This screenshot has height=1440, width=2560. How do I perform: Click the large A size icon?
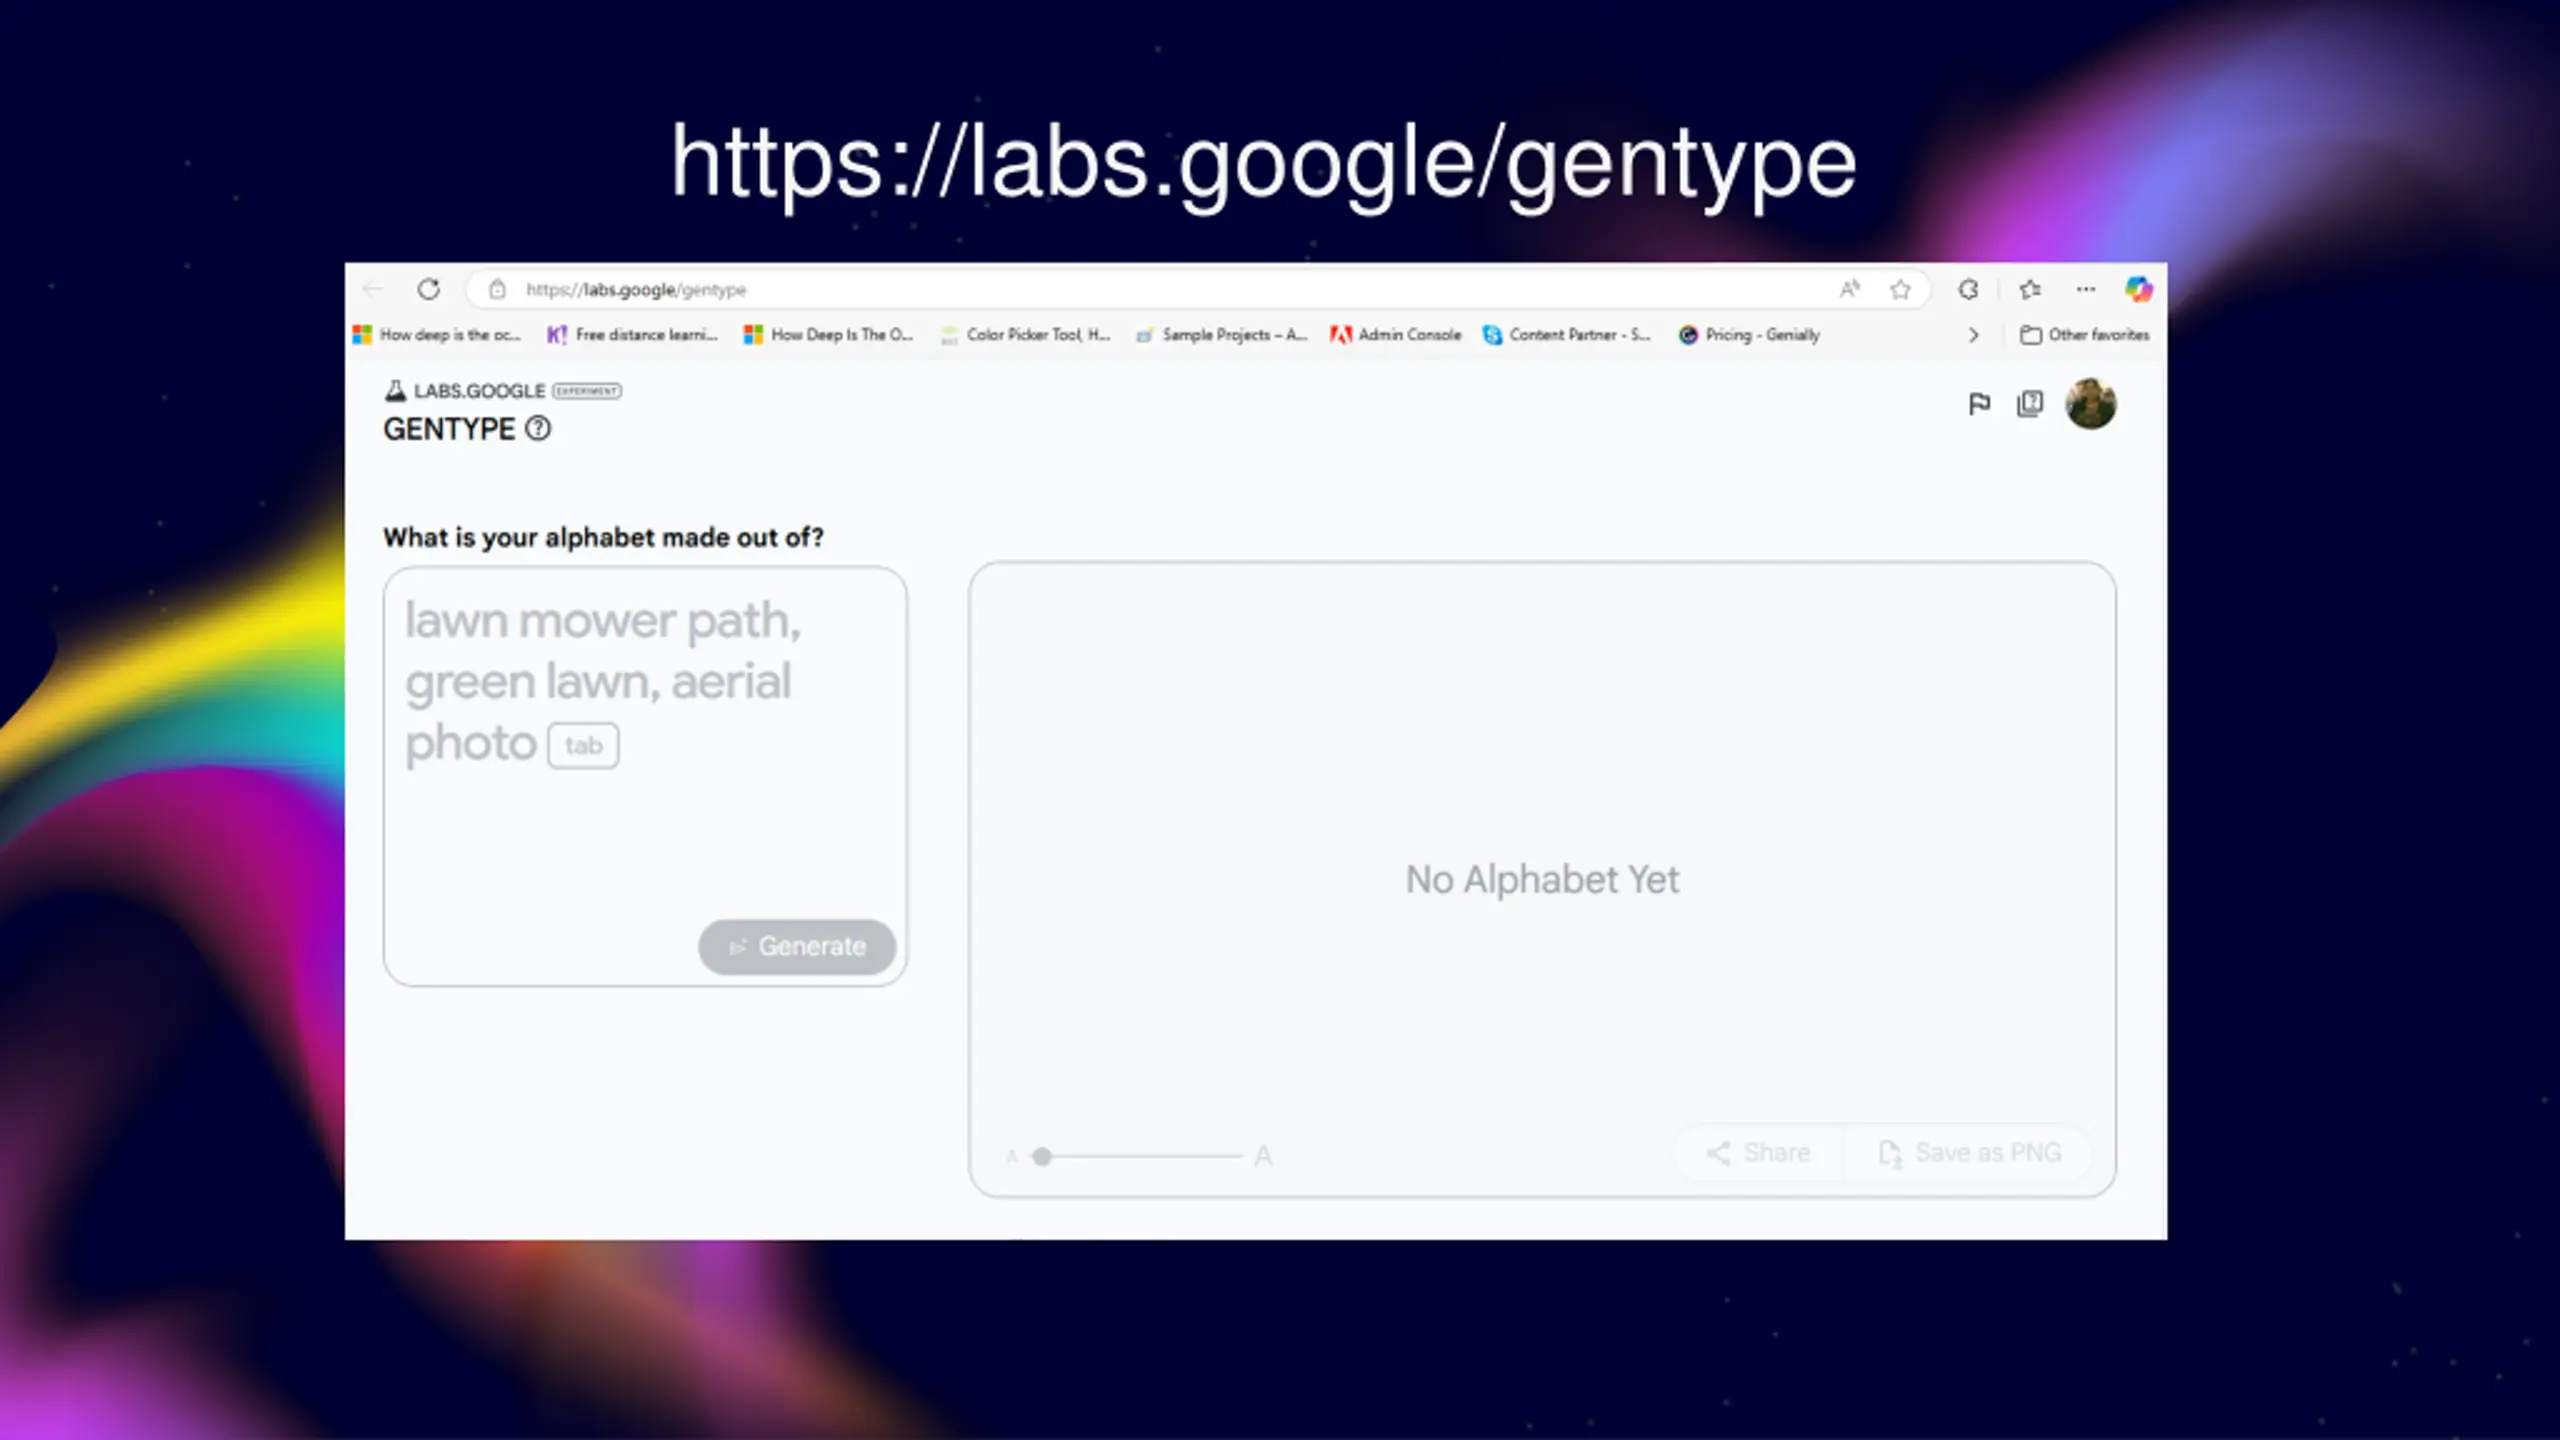(1263, 1157)
